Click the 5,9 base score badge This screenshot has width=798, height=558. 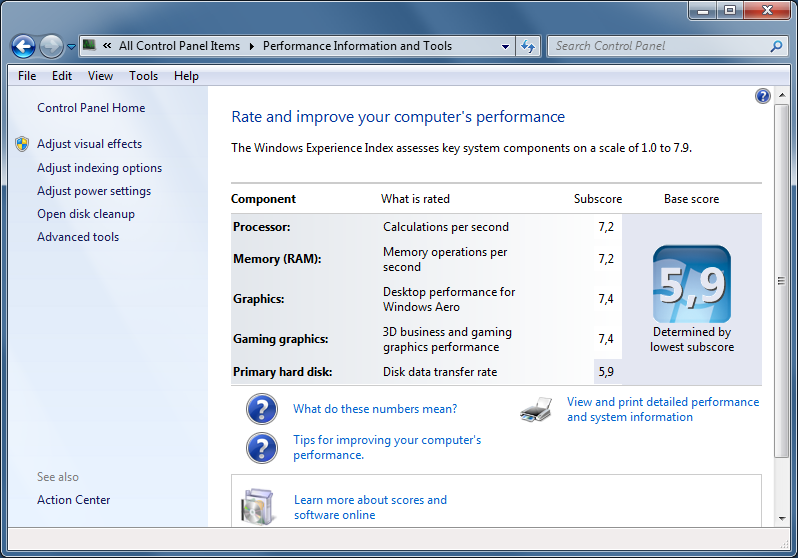pyautogui.click(x=692, y=284)
